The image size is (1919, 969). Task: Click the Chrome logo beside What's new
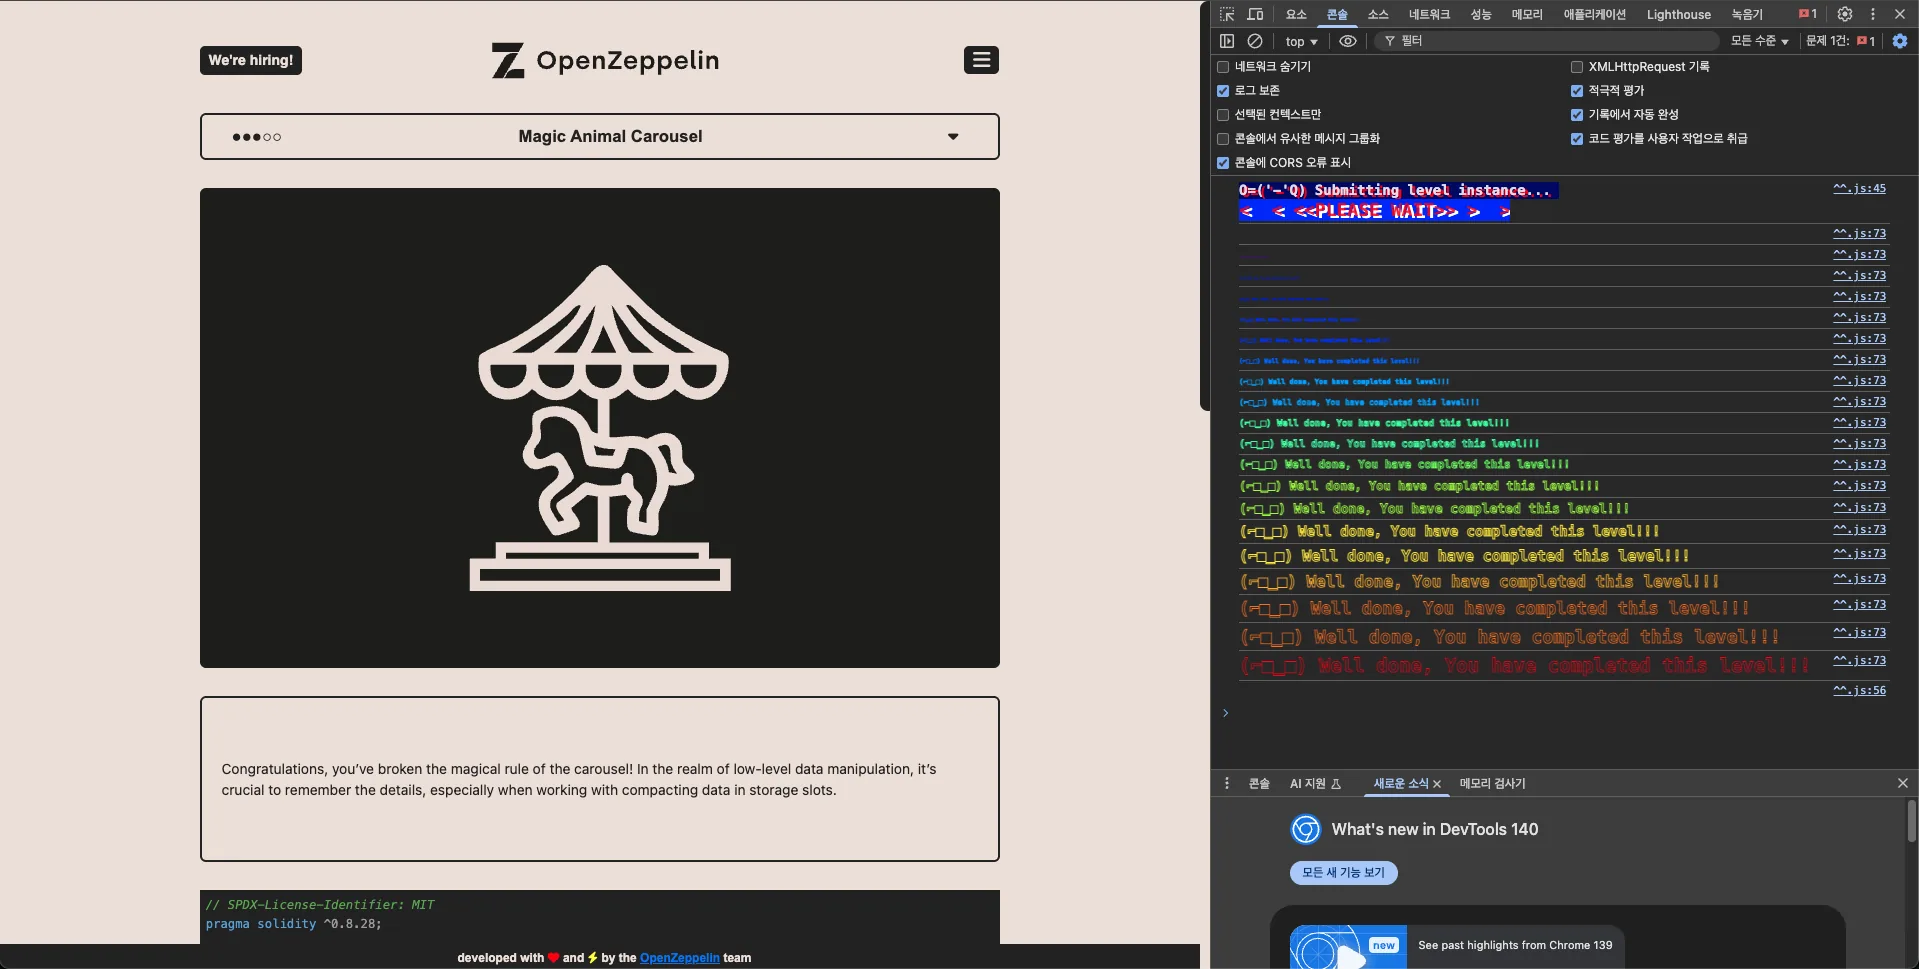coord(1306,829)
